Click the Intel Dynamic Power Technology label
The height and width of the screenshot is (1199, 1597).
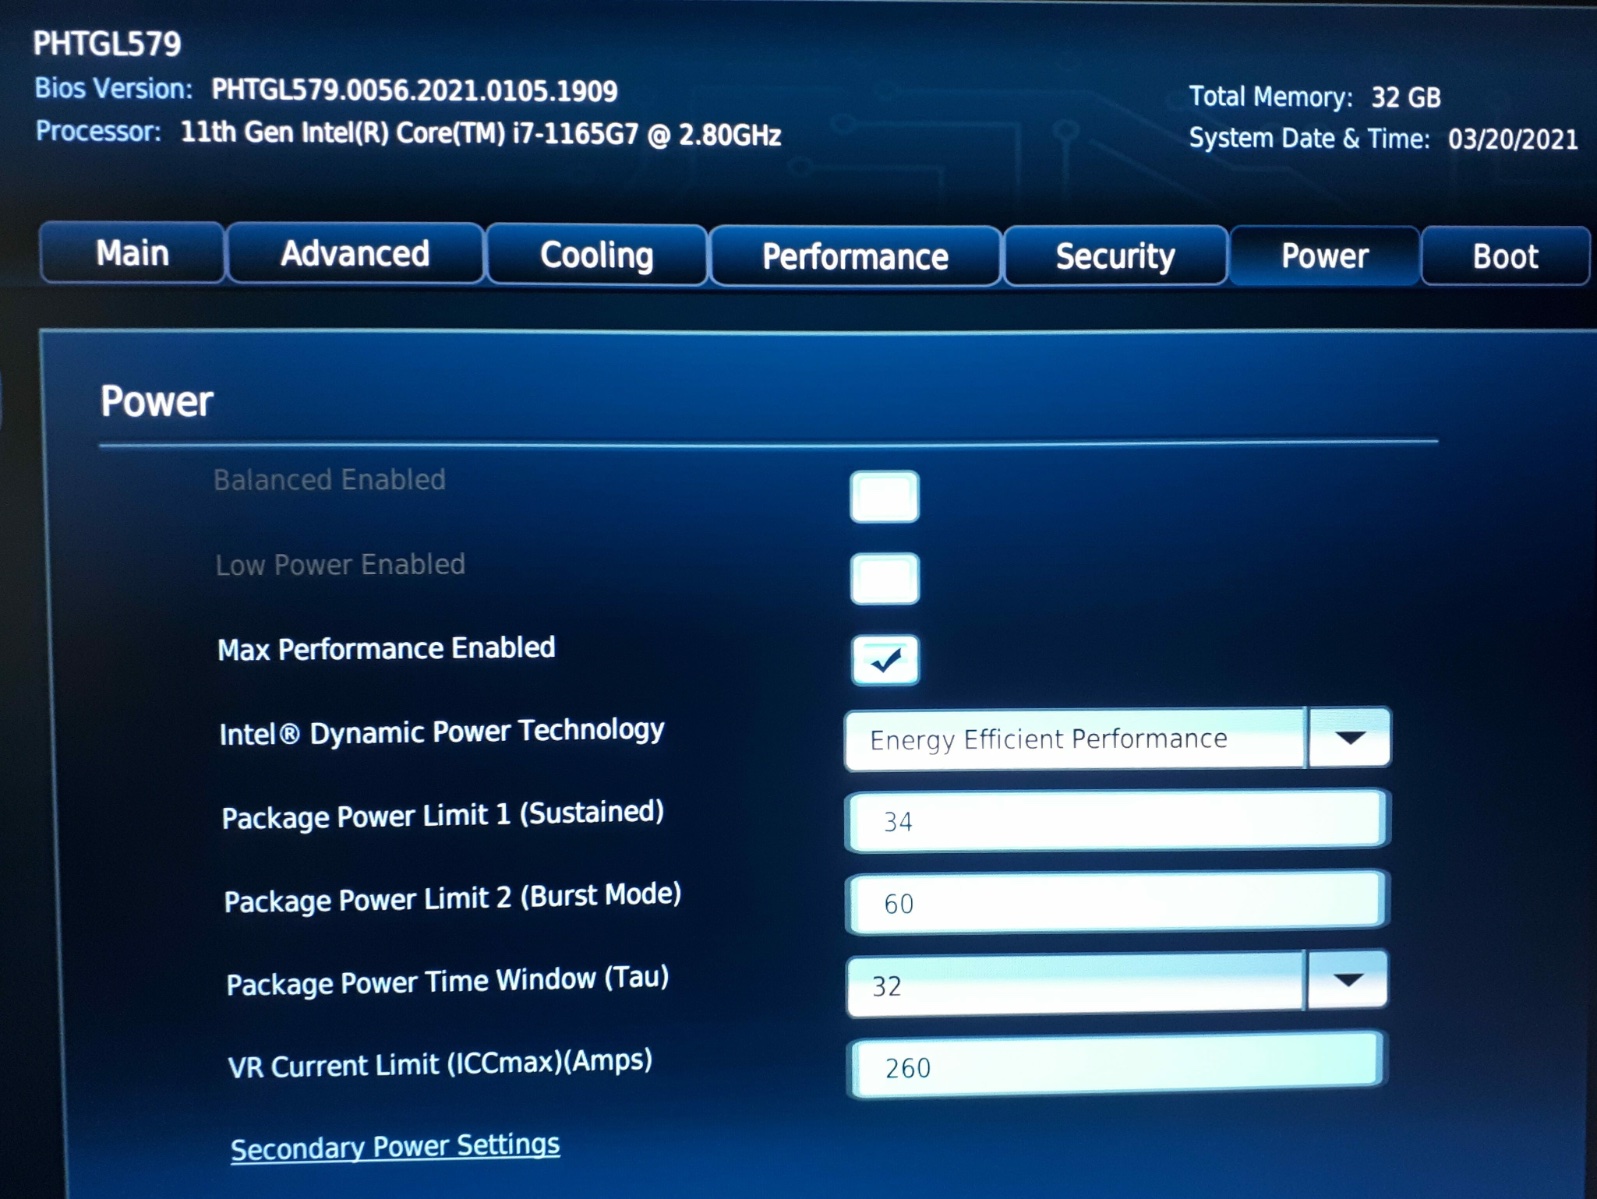(x=441, y=732)
